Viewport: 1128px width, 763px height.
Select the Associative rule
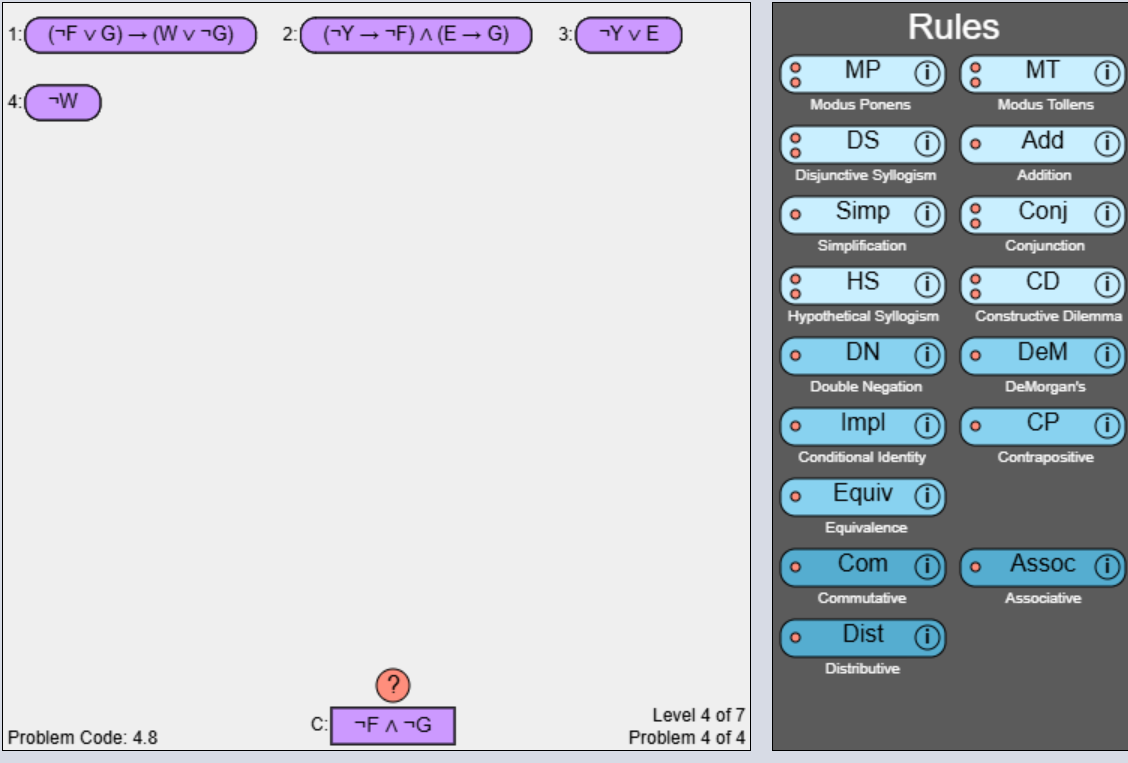click(1037, 564)
